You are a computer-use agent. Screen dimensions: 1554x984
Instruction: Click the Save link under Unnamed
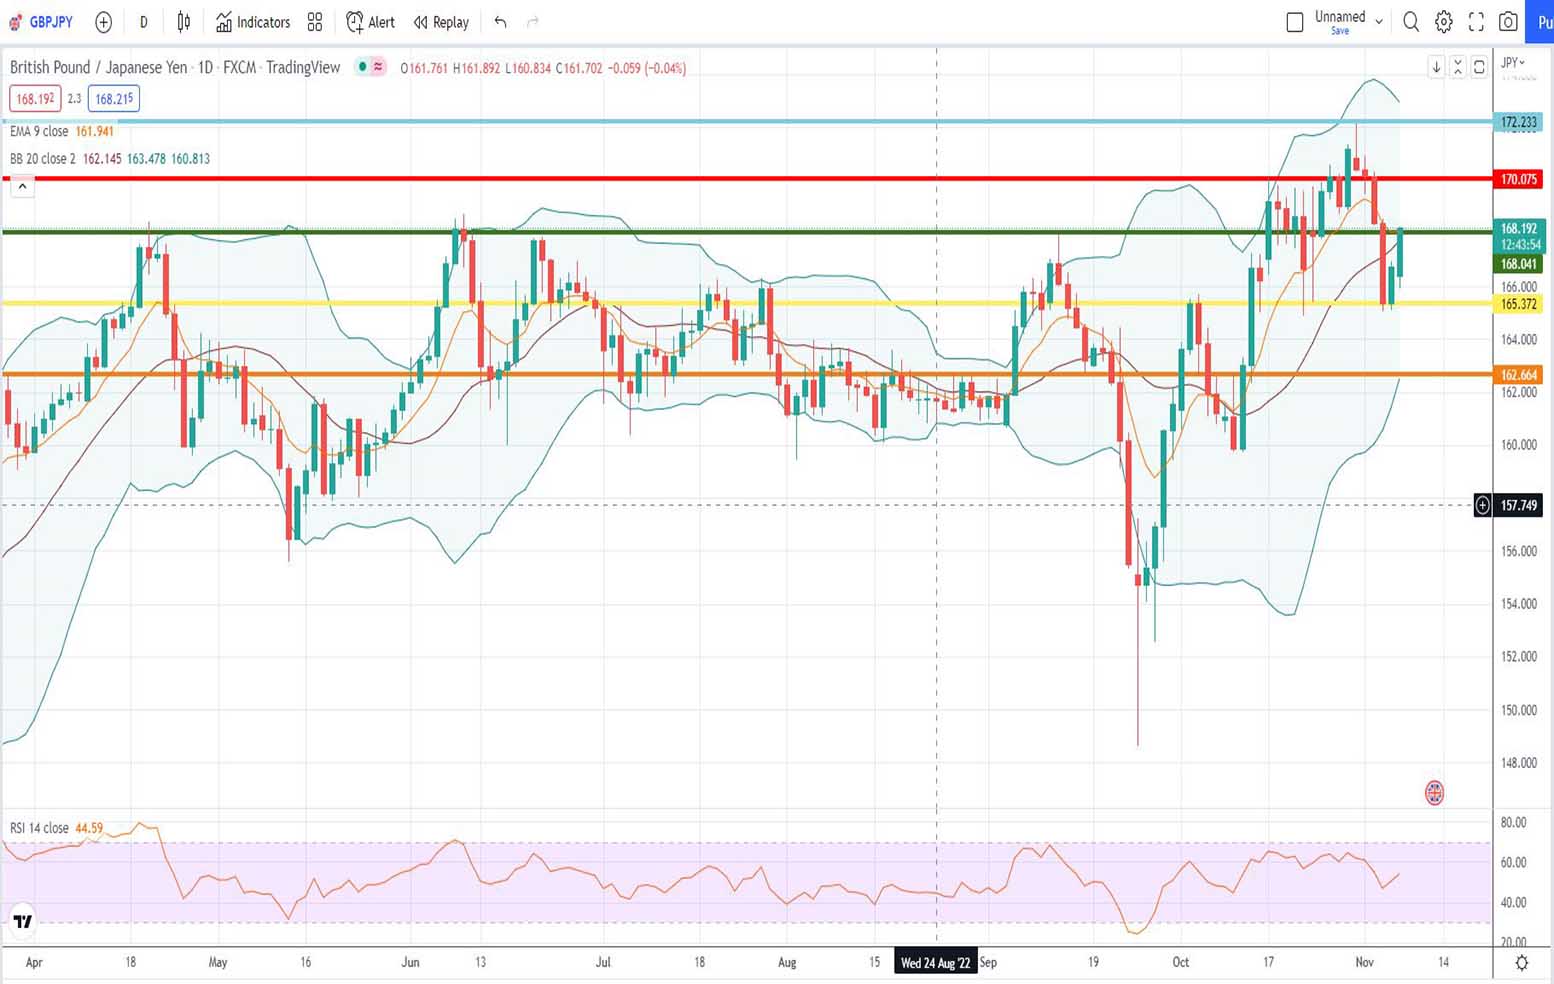tap(1339, 30)
